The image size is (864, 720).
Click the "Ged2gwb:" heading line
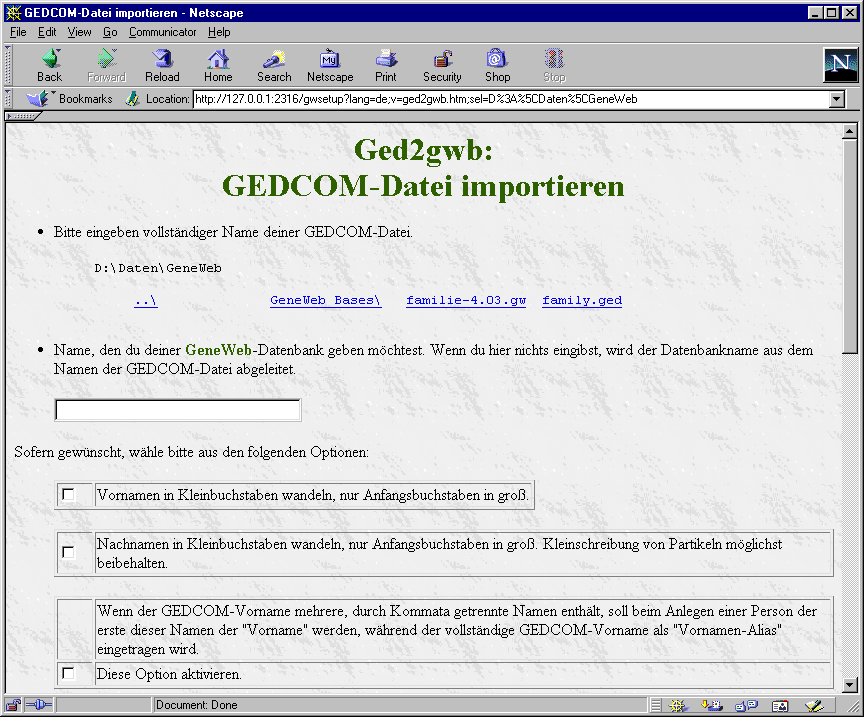click(423, 150)
